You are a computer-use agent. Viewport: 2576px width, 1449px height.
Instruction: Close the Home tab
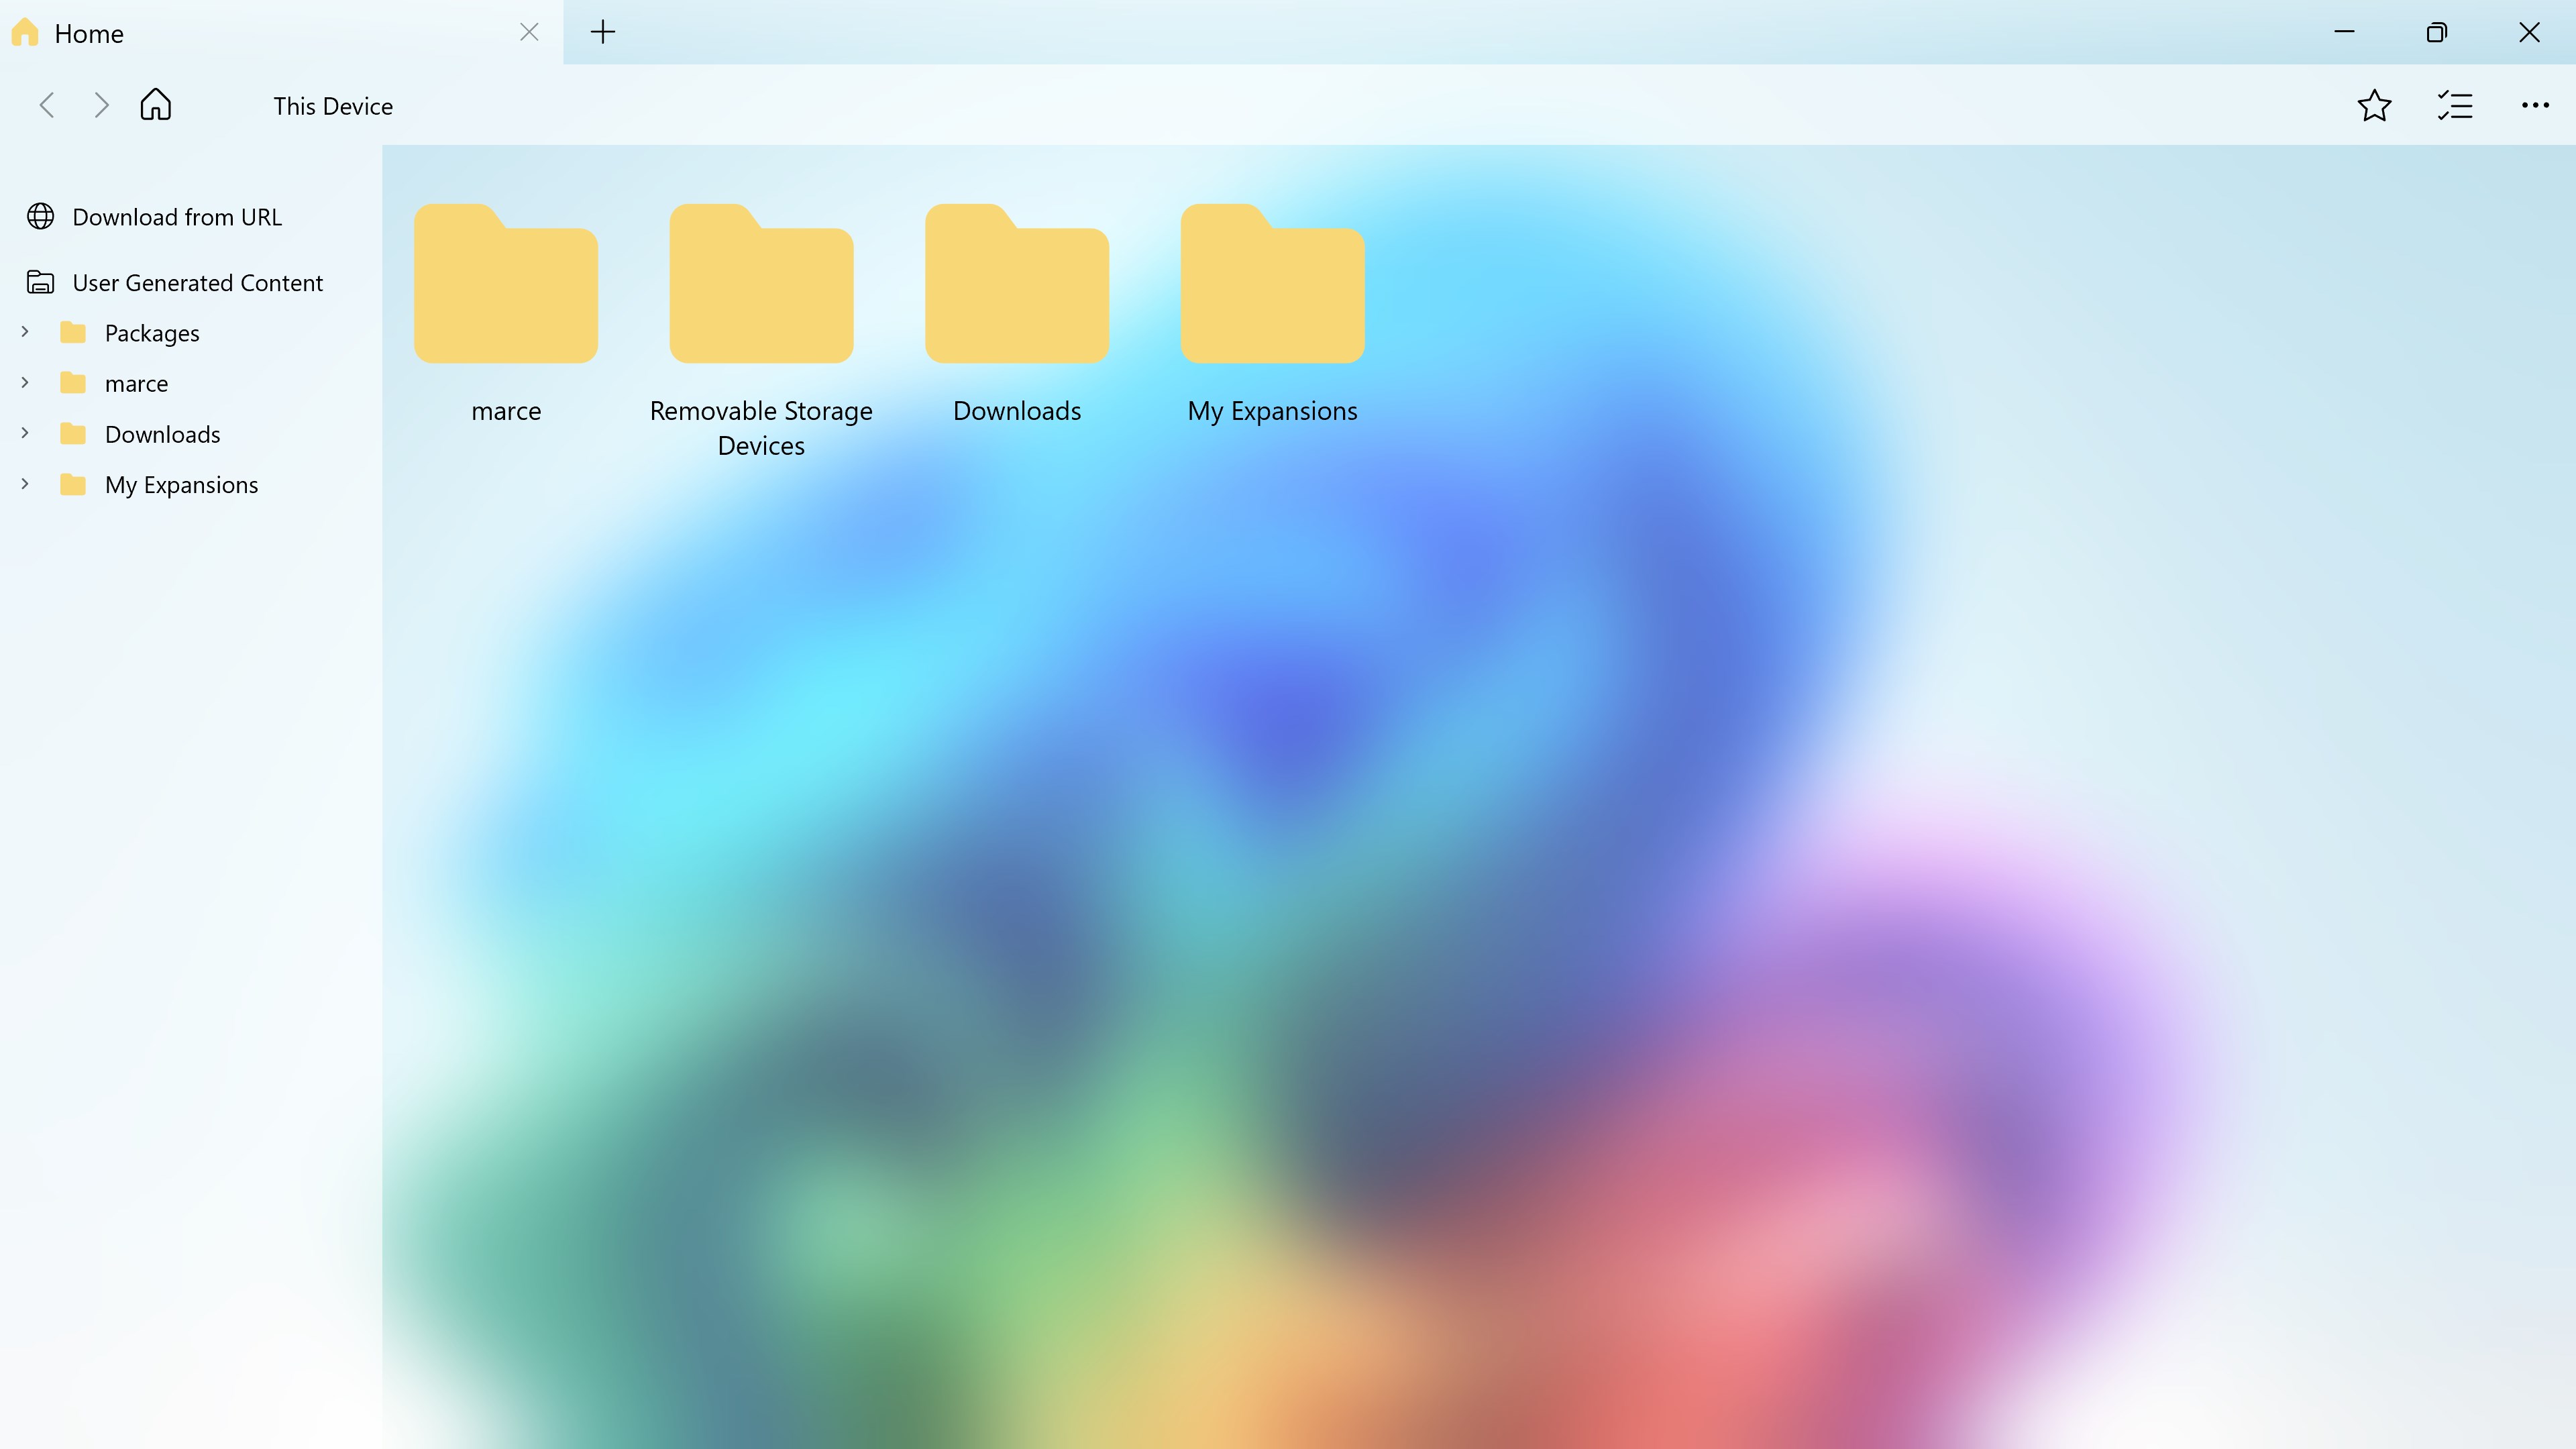(x=529, y=32)
